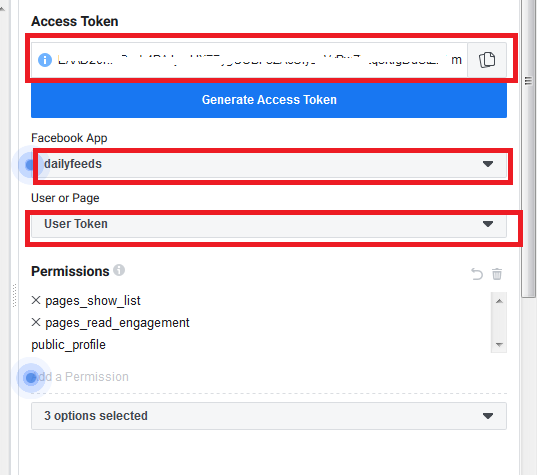Remove the pages_read_engagement permission

pyautogui.click(x=36, y=322)
